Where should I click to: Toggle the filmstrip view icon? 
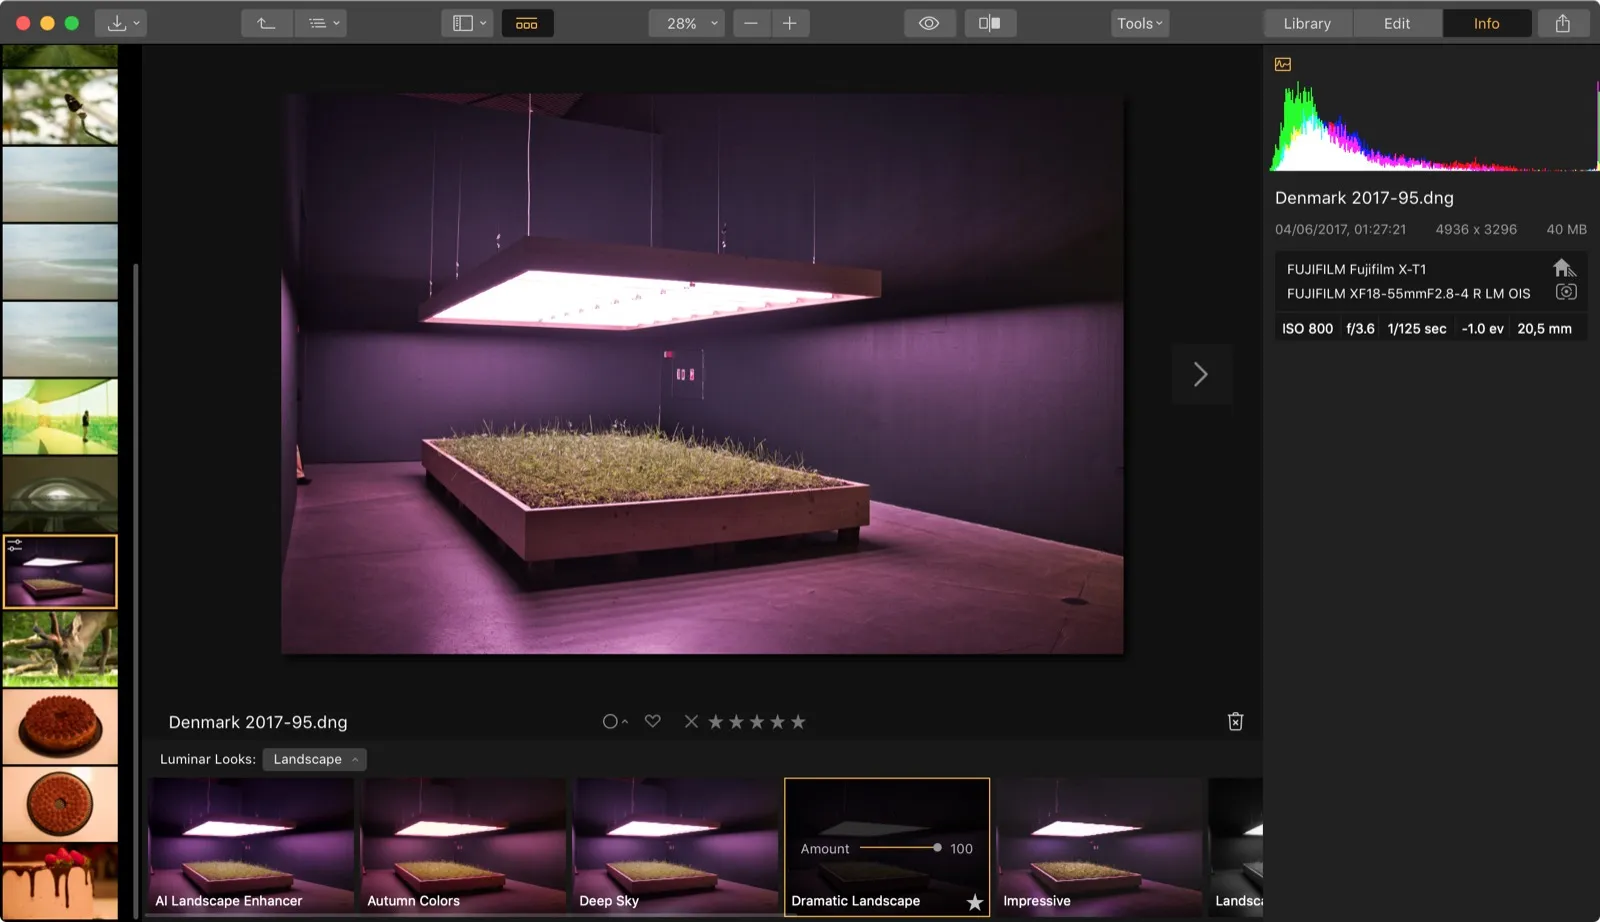(527, 23)
